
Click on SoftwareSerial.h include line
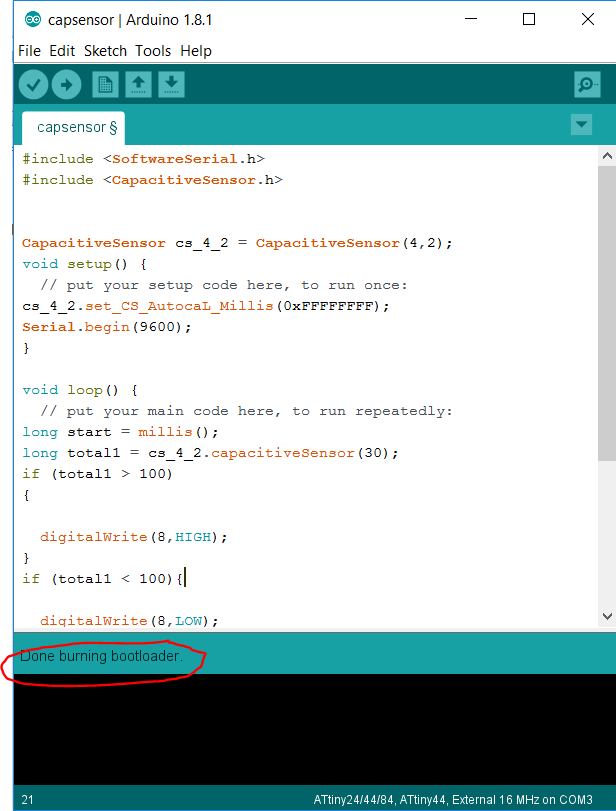[143, 159]
